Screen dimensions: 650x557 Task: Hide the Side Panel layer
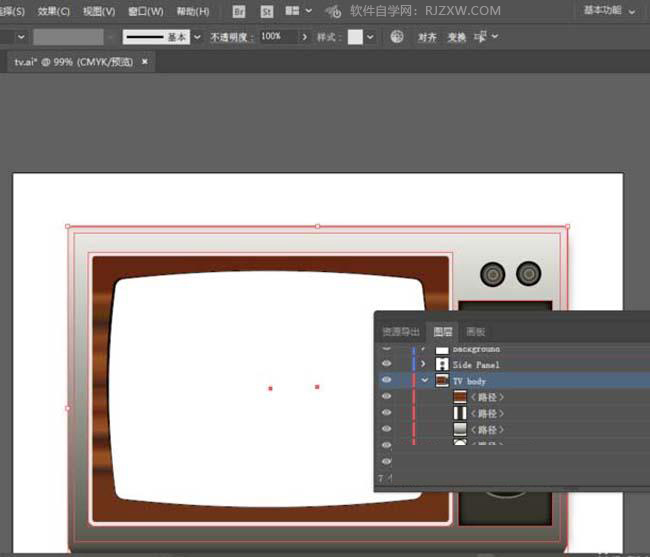(386, 365)
